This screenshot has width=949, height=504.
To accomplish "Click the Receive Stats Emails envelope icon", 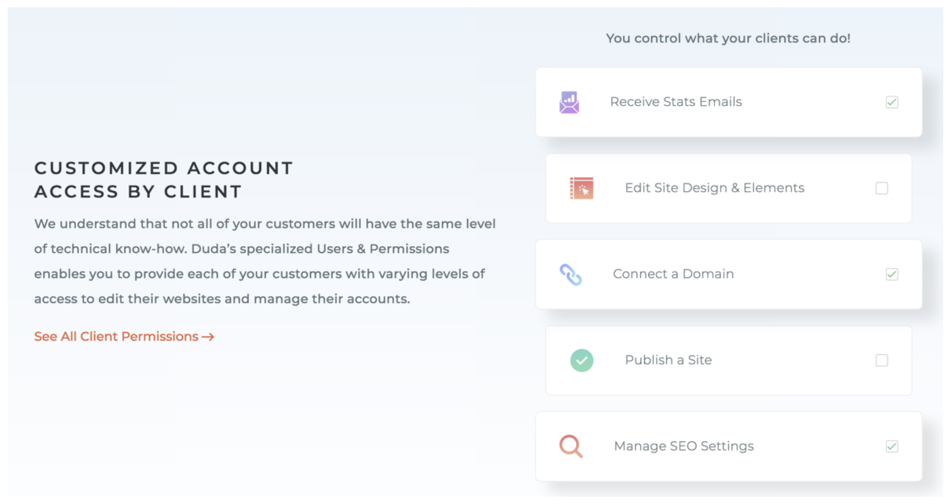I will (x=569, y=102).
